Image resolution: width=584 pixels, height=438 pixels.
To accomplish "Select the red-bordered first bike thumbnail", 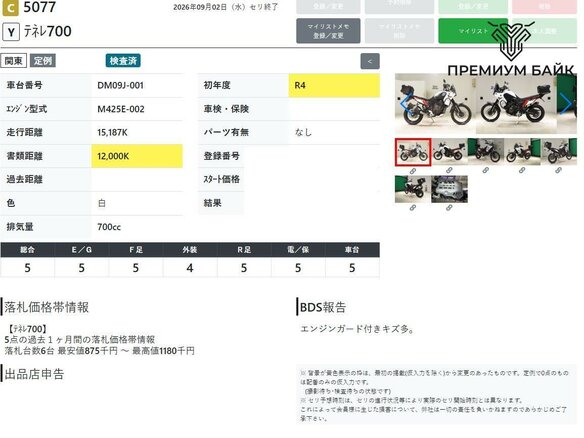I will pyautogui.click(x=413, y=152).
